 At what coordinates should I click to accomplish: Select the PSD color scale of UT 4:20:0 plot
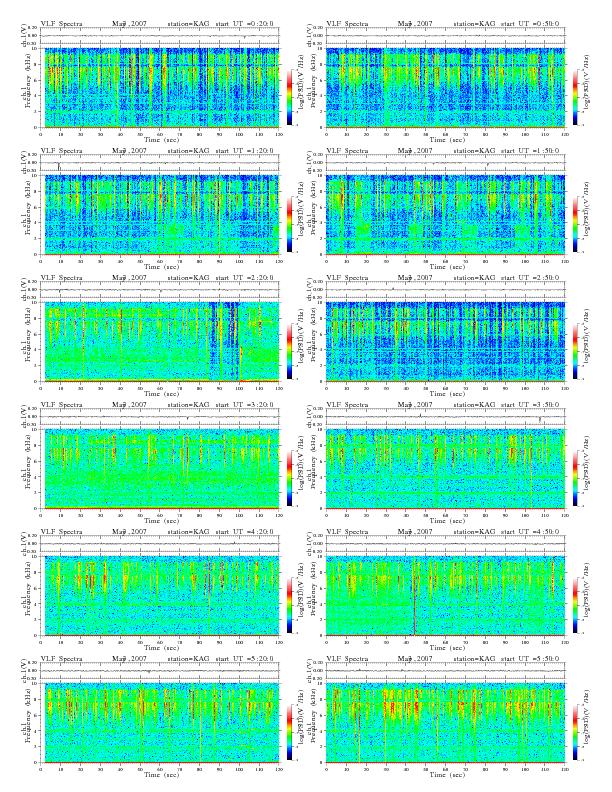coord(289,605)
